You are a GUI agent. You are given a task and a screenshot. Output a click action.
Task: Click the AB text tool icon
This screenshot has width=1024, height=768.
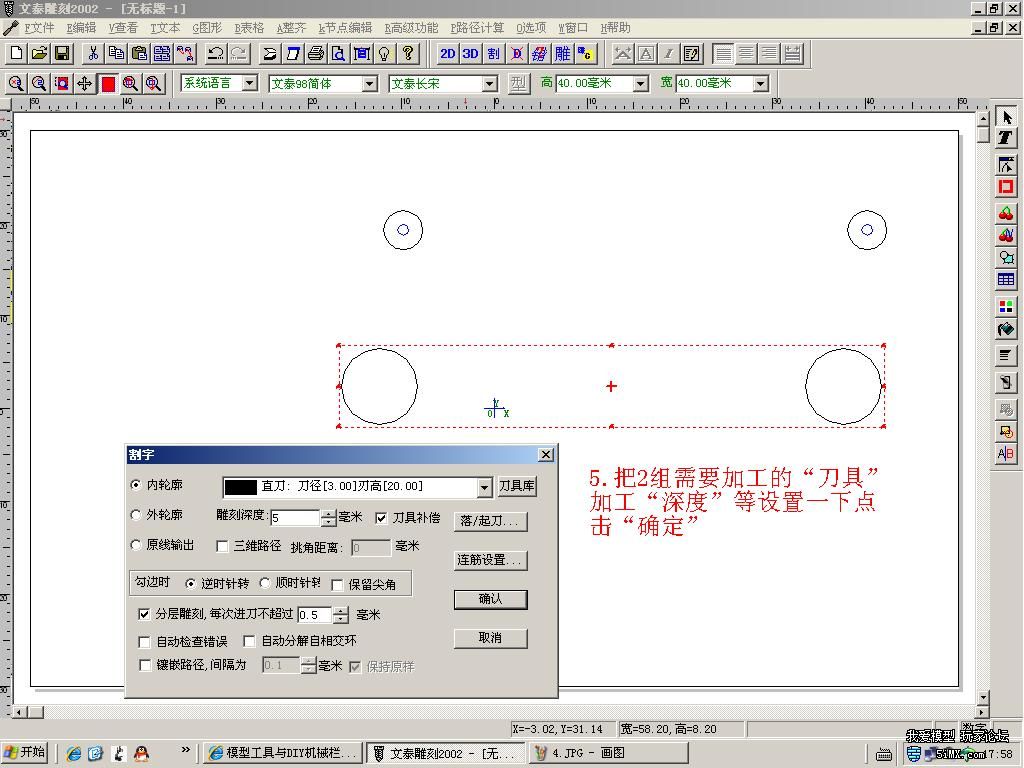(1006, 453)
